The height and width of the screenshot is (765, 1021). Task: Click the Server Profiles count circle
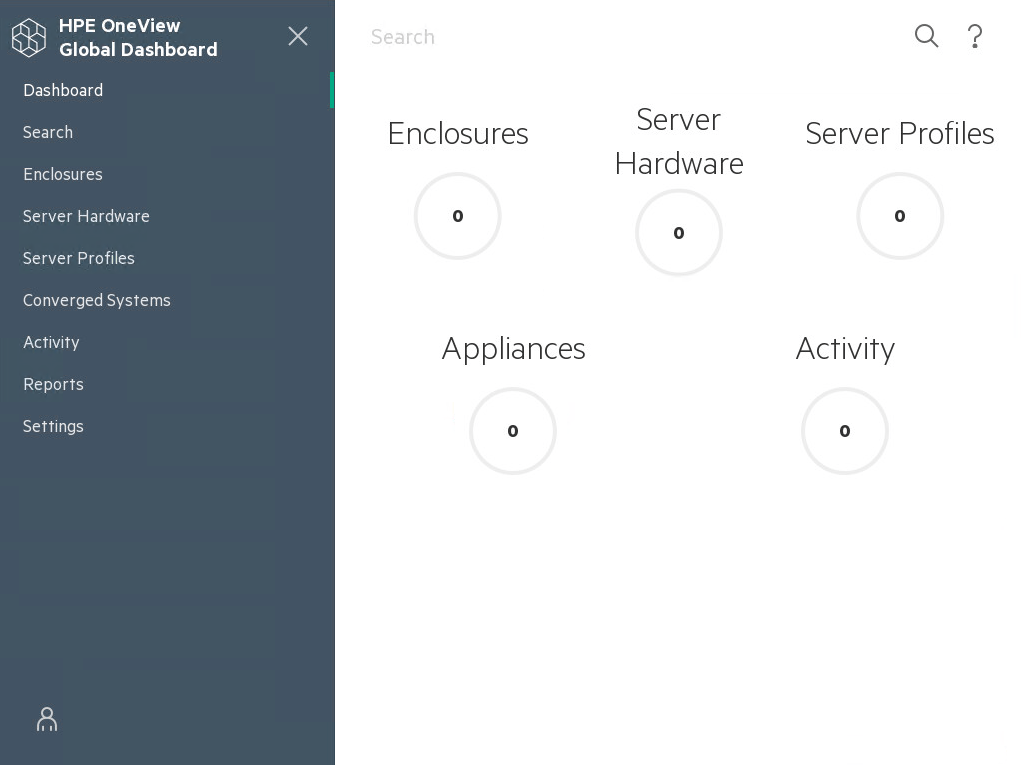tap(900, 216)
